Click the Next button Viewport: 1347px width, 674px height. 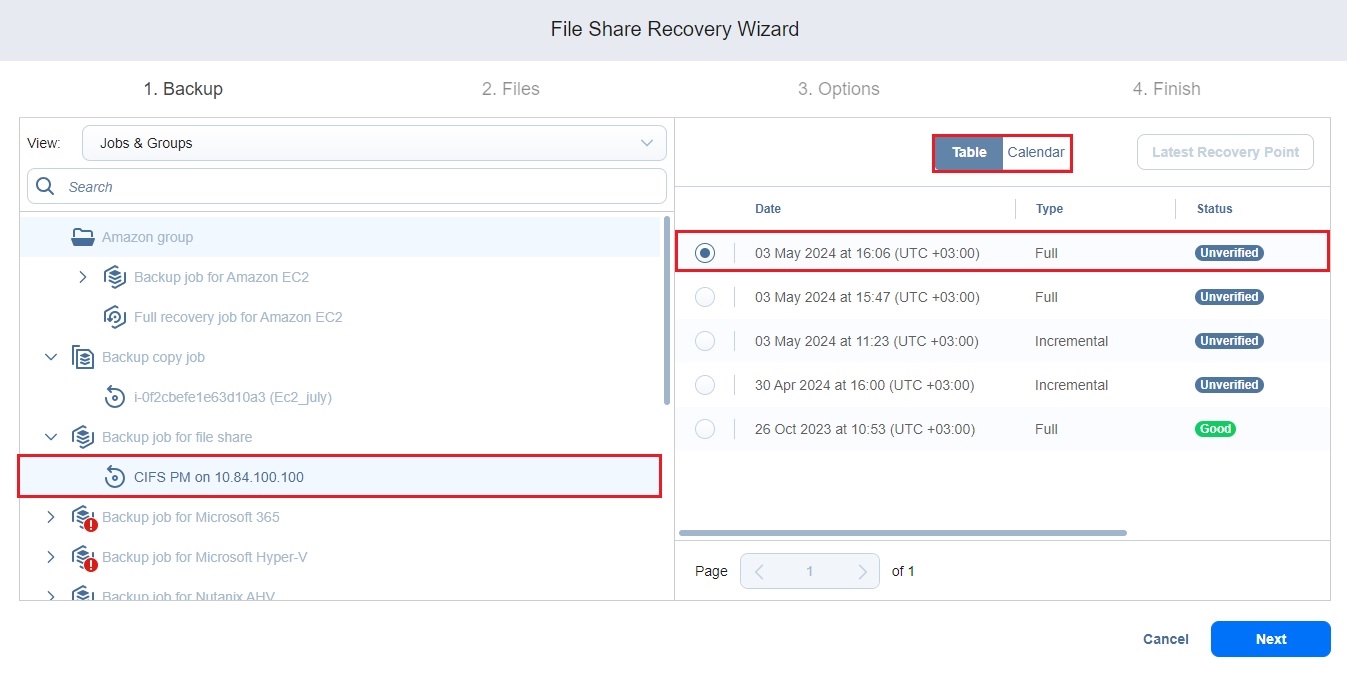1270,639
